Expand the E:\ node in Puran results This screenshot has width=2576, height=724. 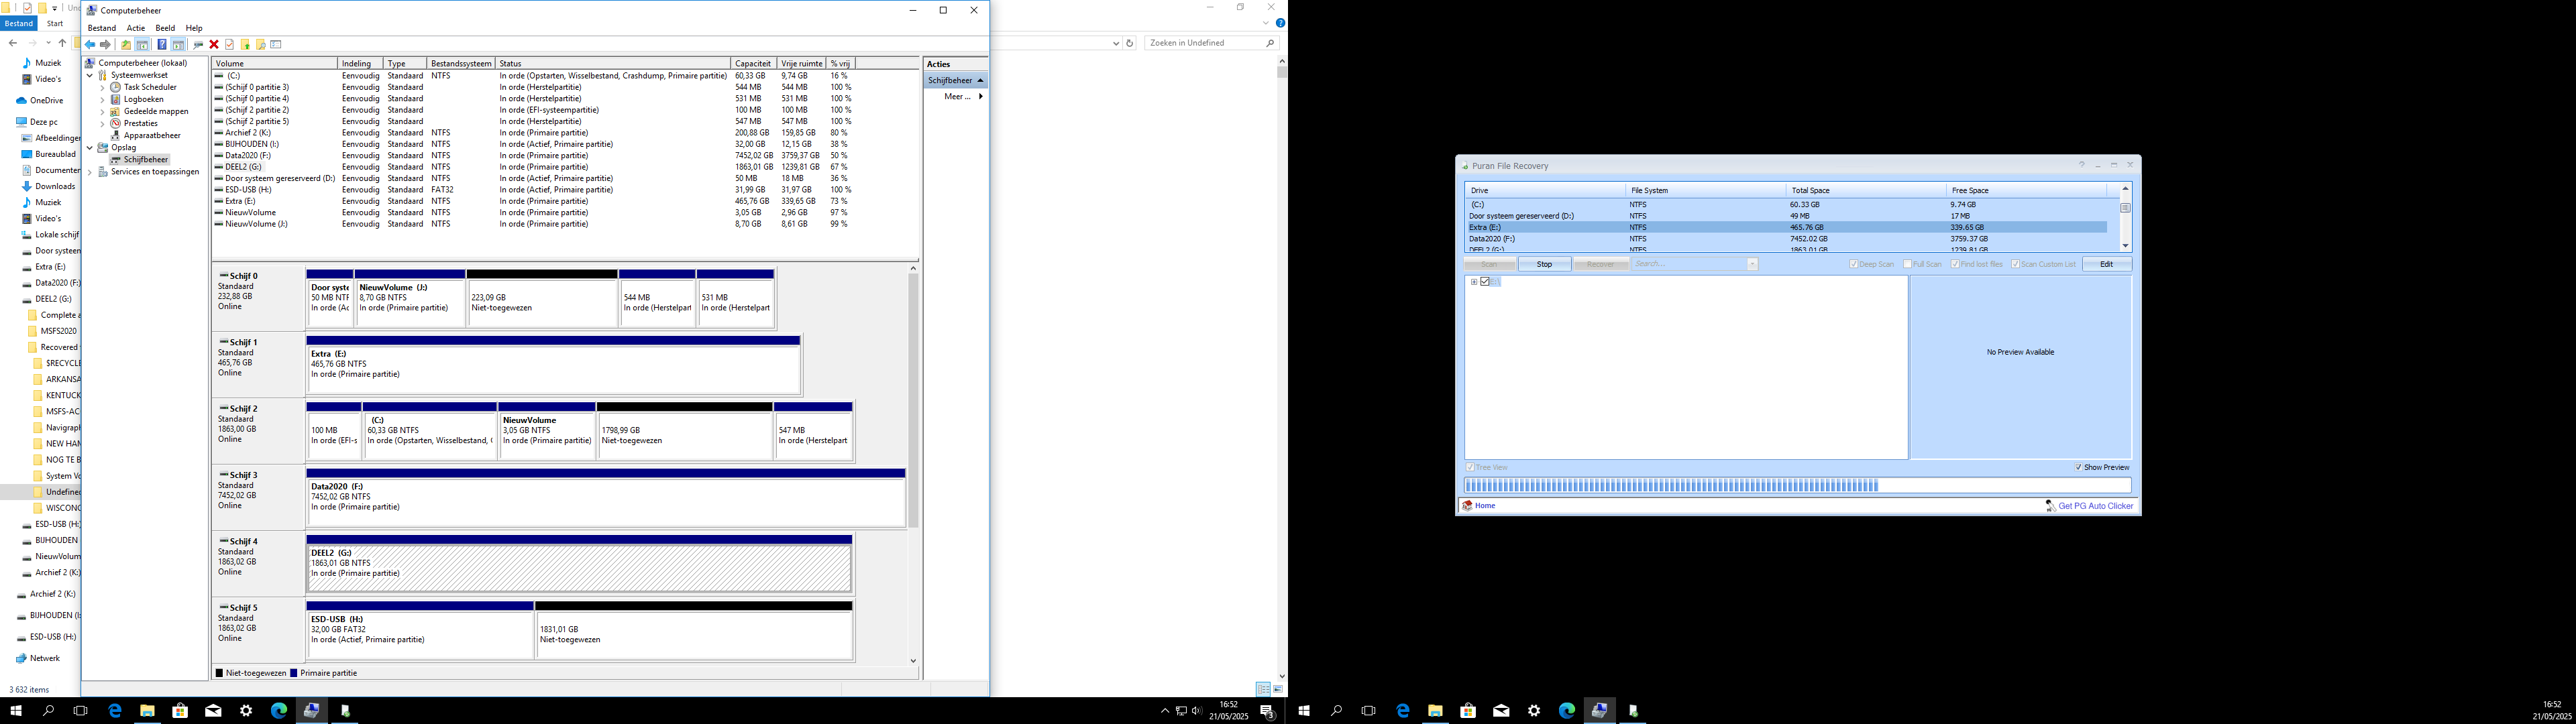pos(1474,282)
